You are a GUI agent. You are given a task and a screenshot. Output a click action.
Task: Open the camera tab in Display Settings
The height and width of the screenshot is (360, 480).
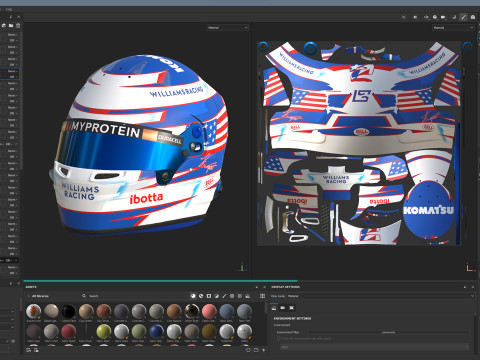283,308
